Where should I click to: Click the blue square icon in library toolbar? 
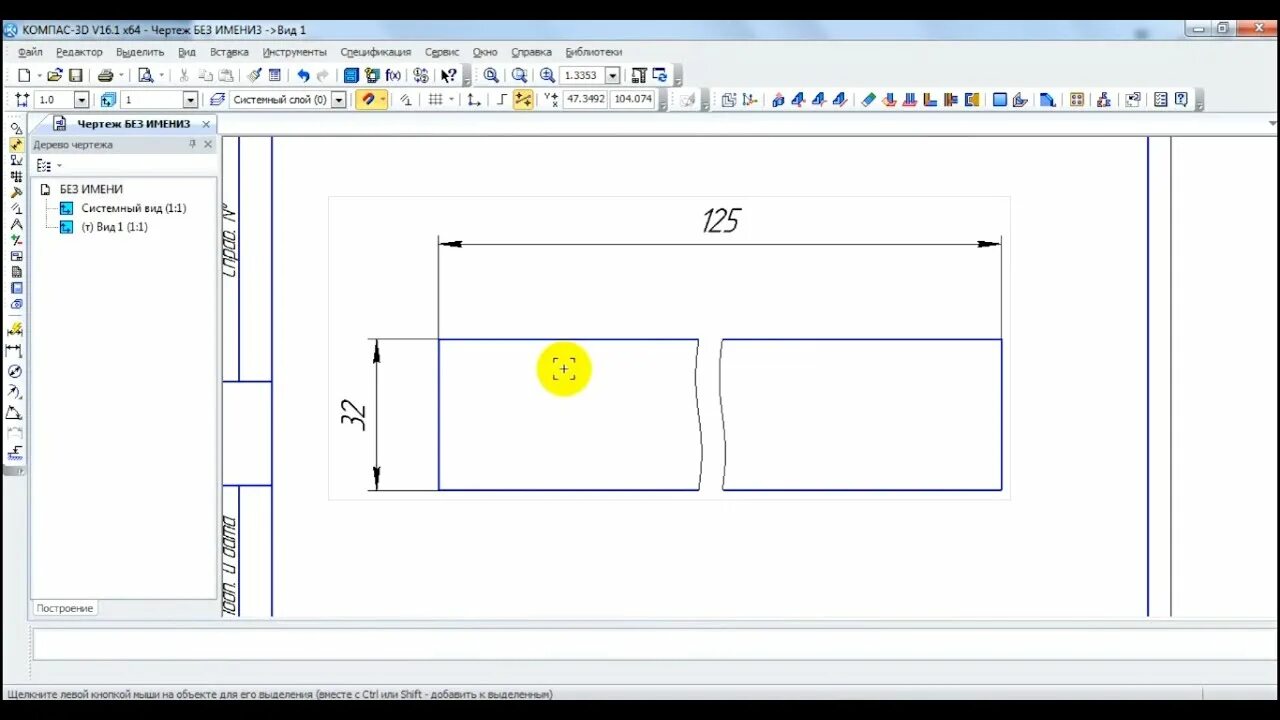(1000, 100)
